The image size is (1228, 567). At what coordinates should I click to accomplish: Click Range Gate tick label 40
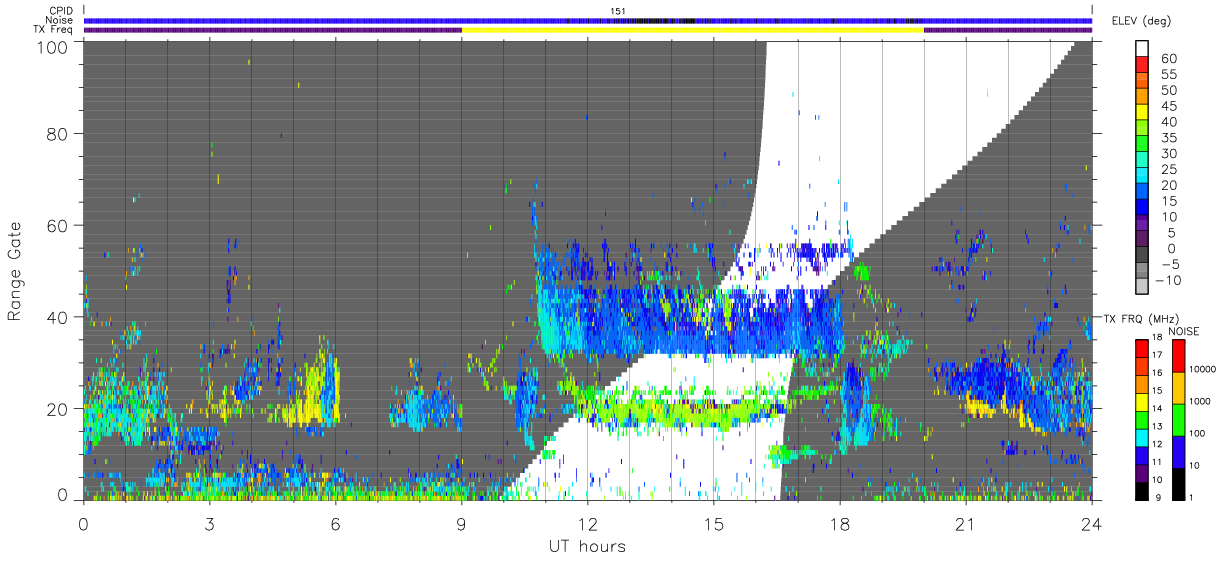tap(57, 317)
